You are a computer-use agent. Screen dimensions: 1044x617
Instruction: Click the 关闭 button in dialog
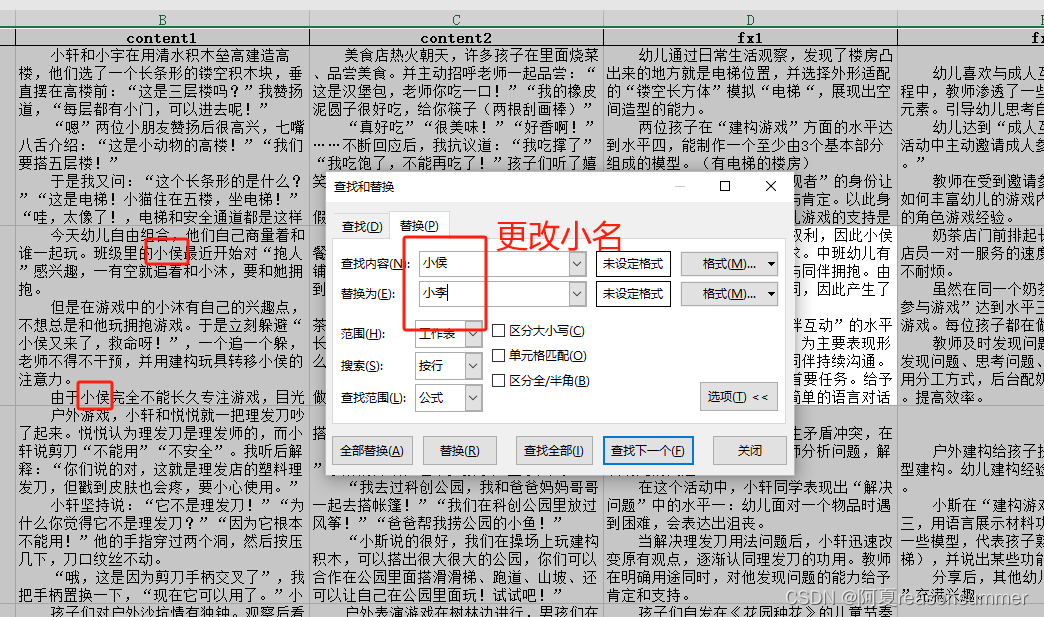[x=750, y=451]
